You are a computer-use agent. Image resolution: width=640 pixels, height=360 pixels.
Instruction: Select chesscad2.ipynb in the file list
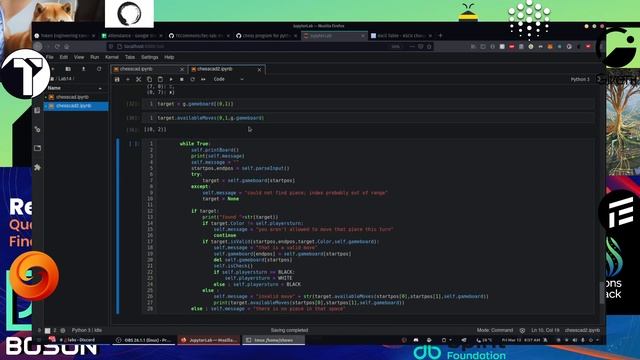pos(76,106)
